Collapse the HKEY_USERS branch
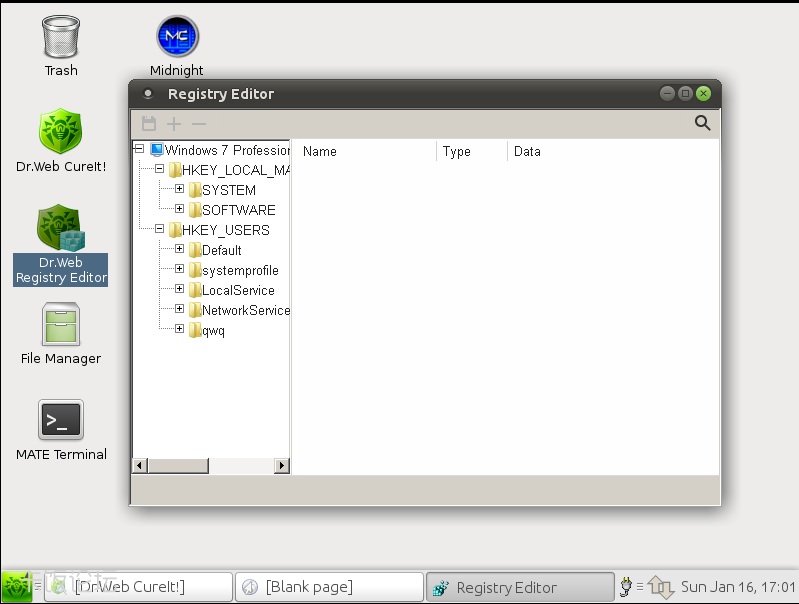The image size is (799, 604). [159, 229]
